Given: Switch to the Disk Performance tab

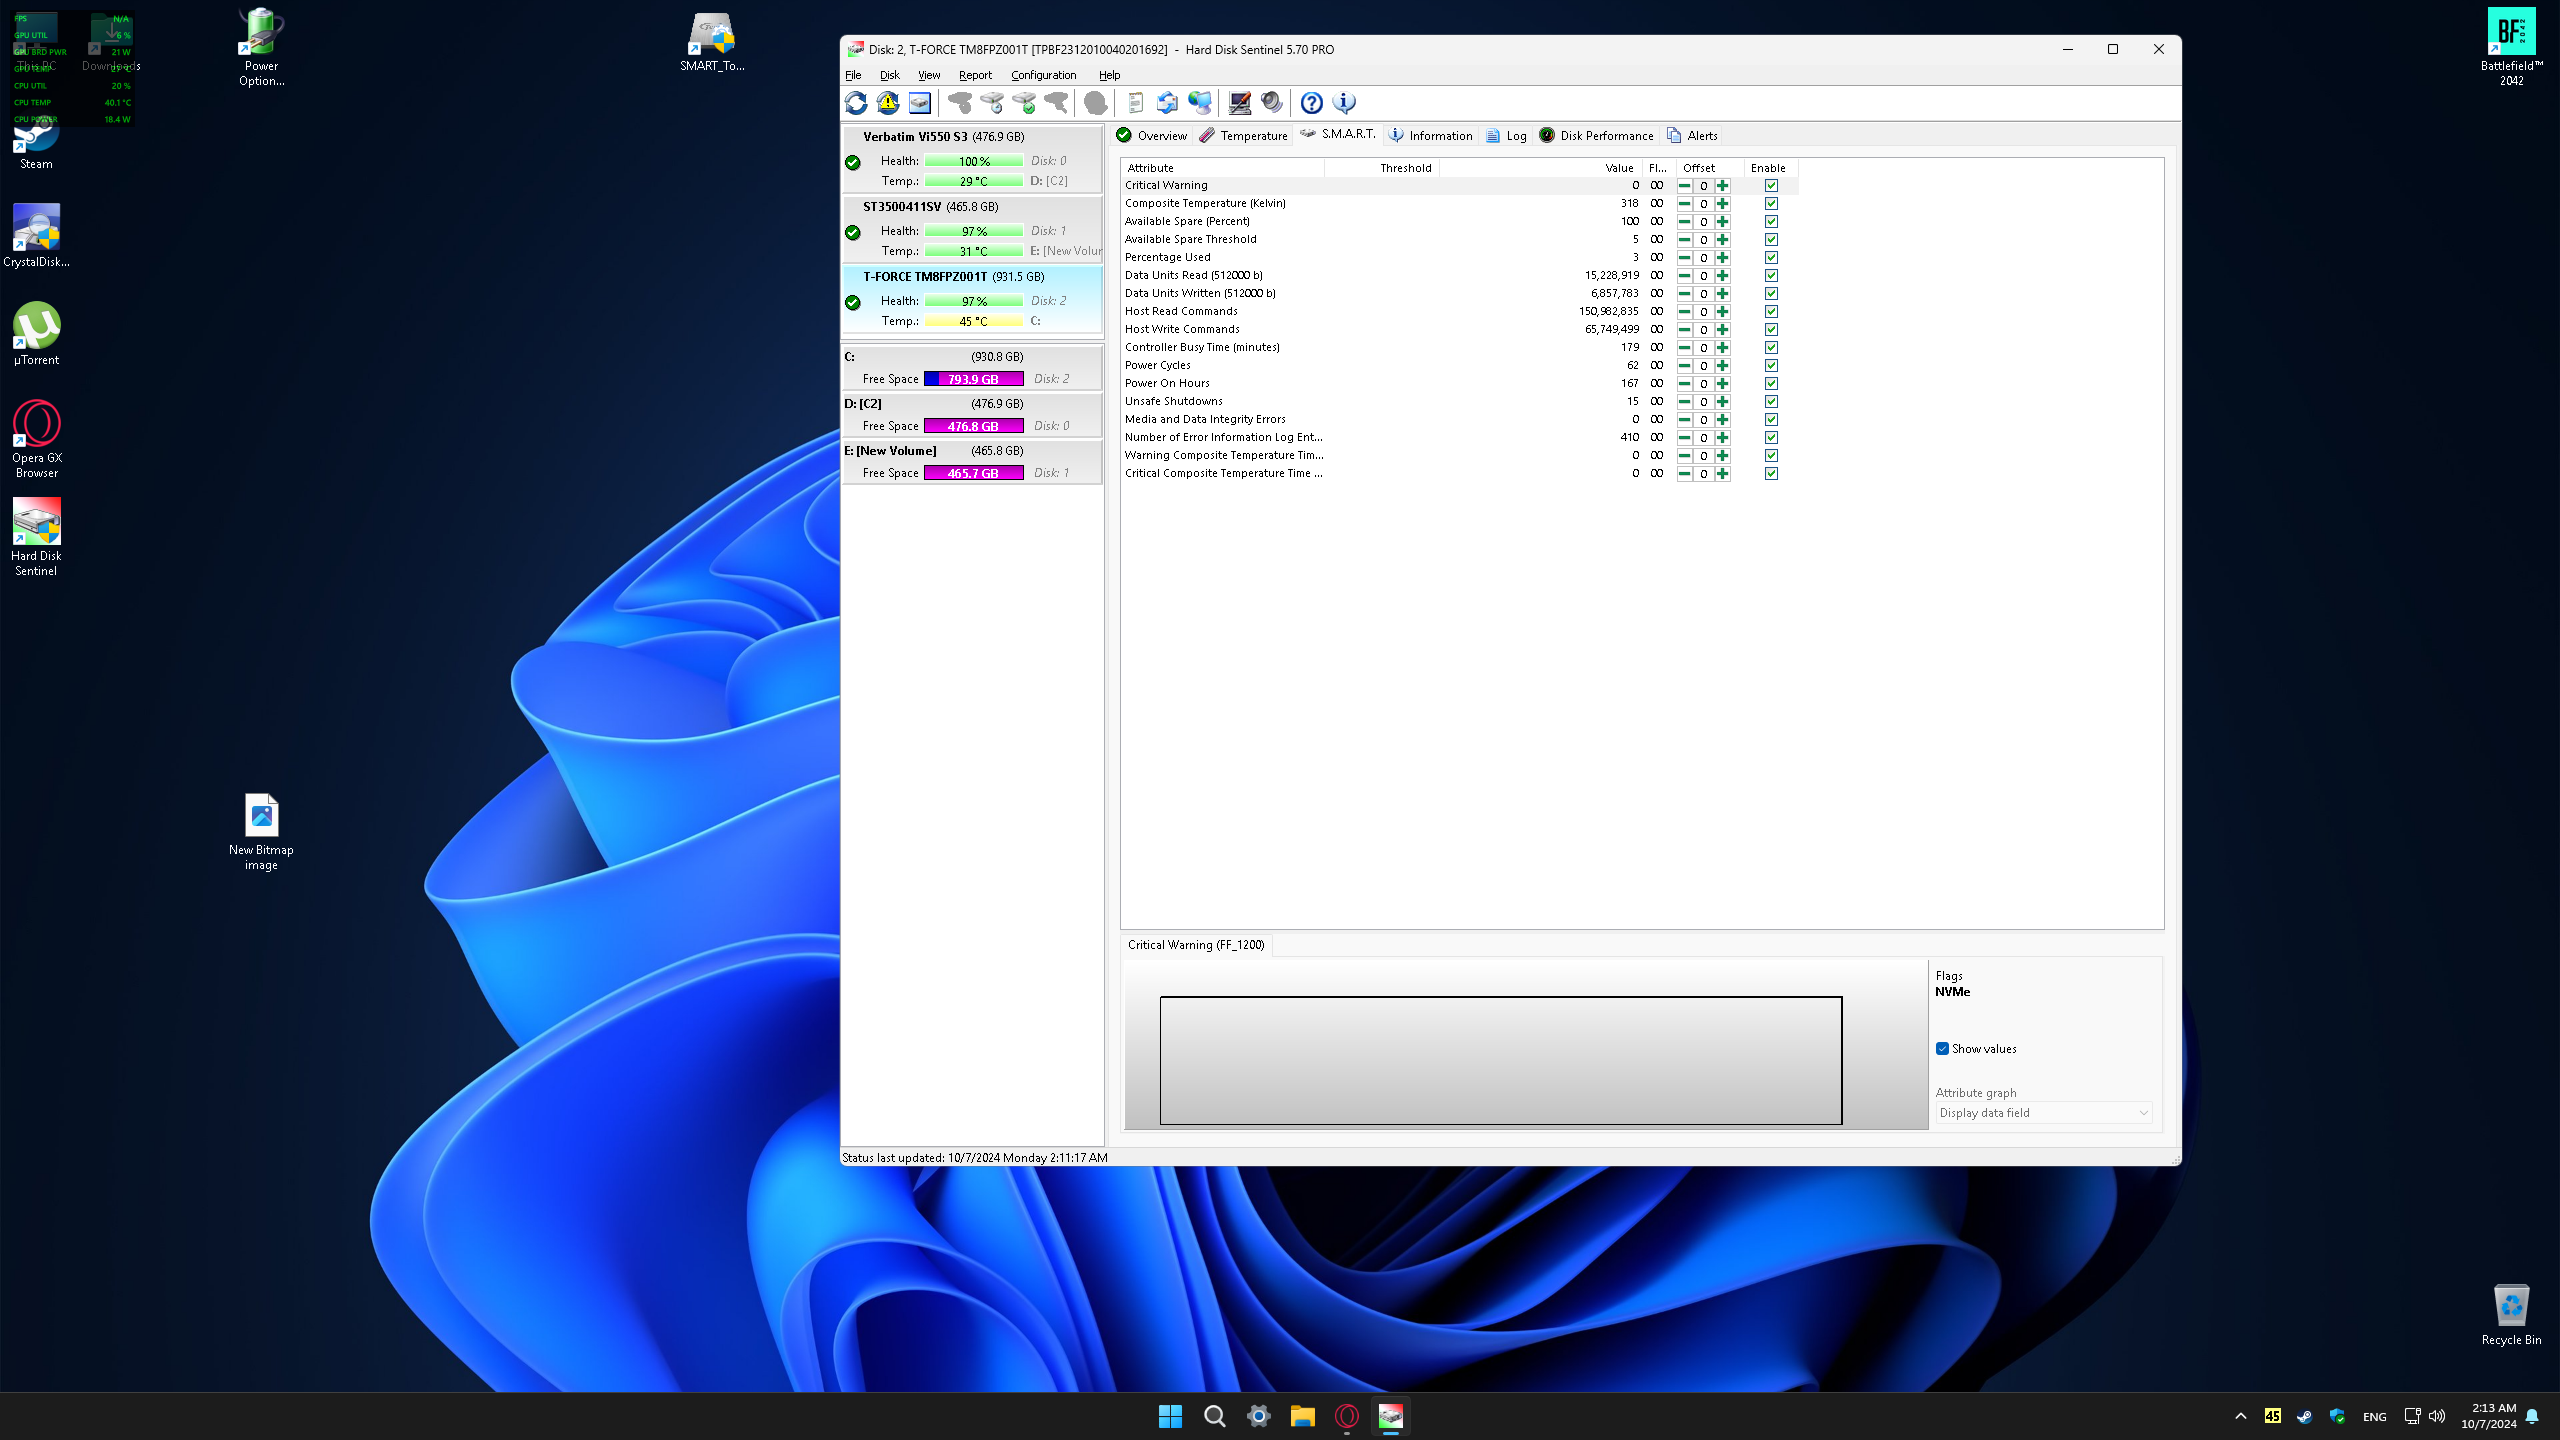Looking at the screenshot, I should tap(1596, 136).
